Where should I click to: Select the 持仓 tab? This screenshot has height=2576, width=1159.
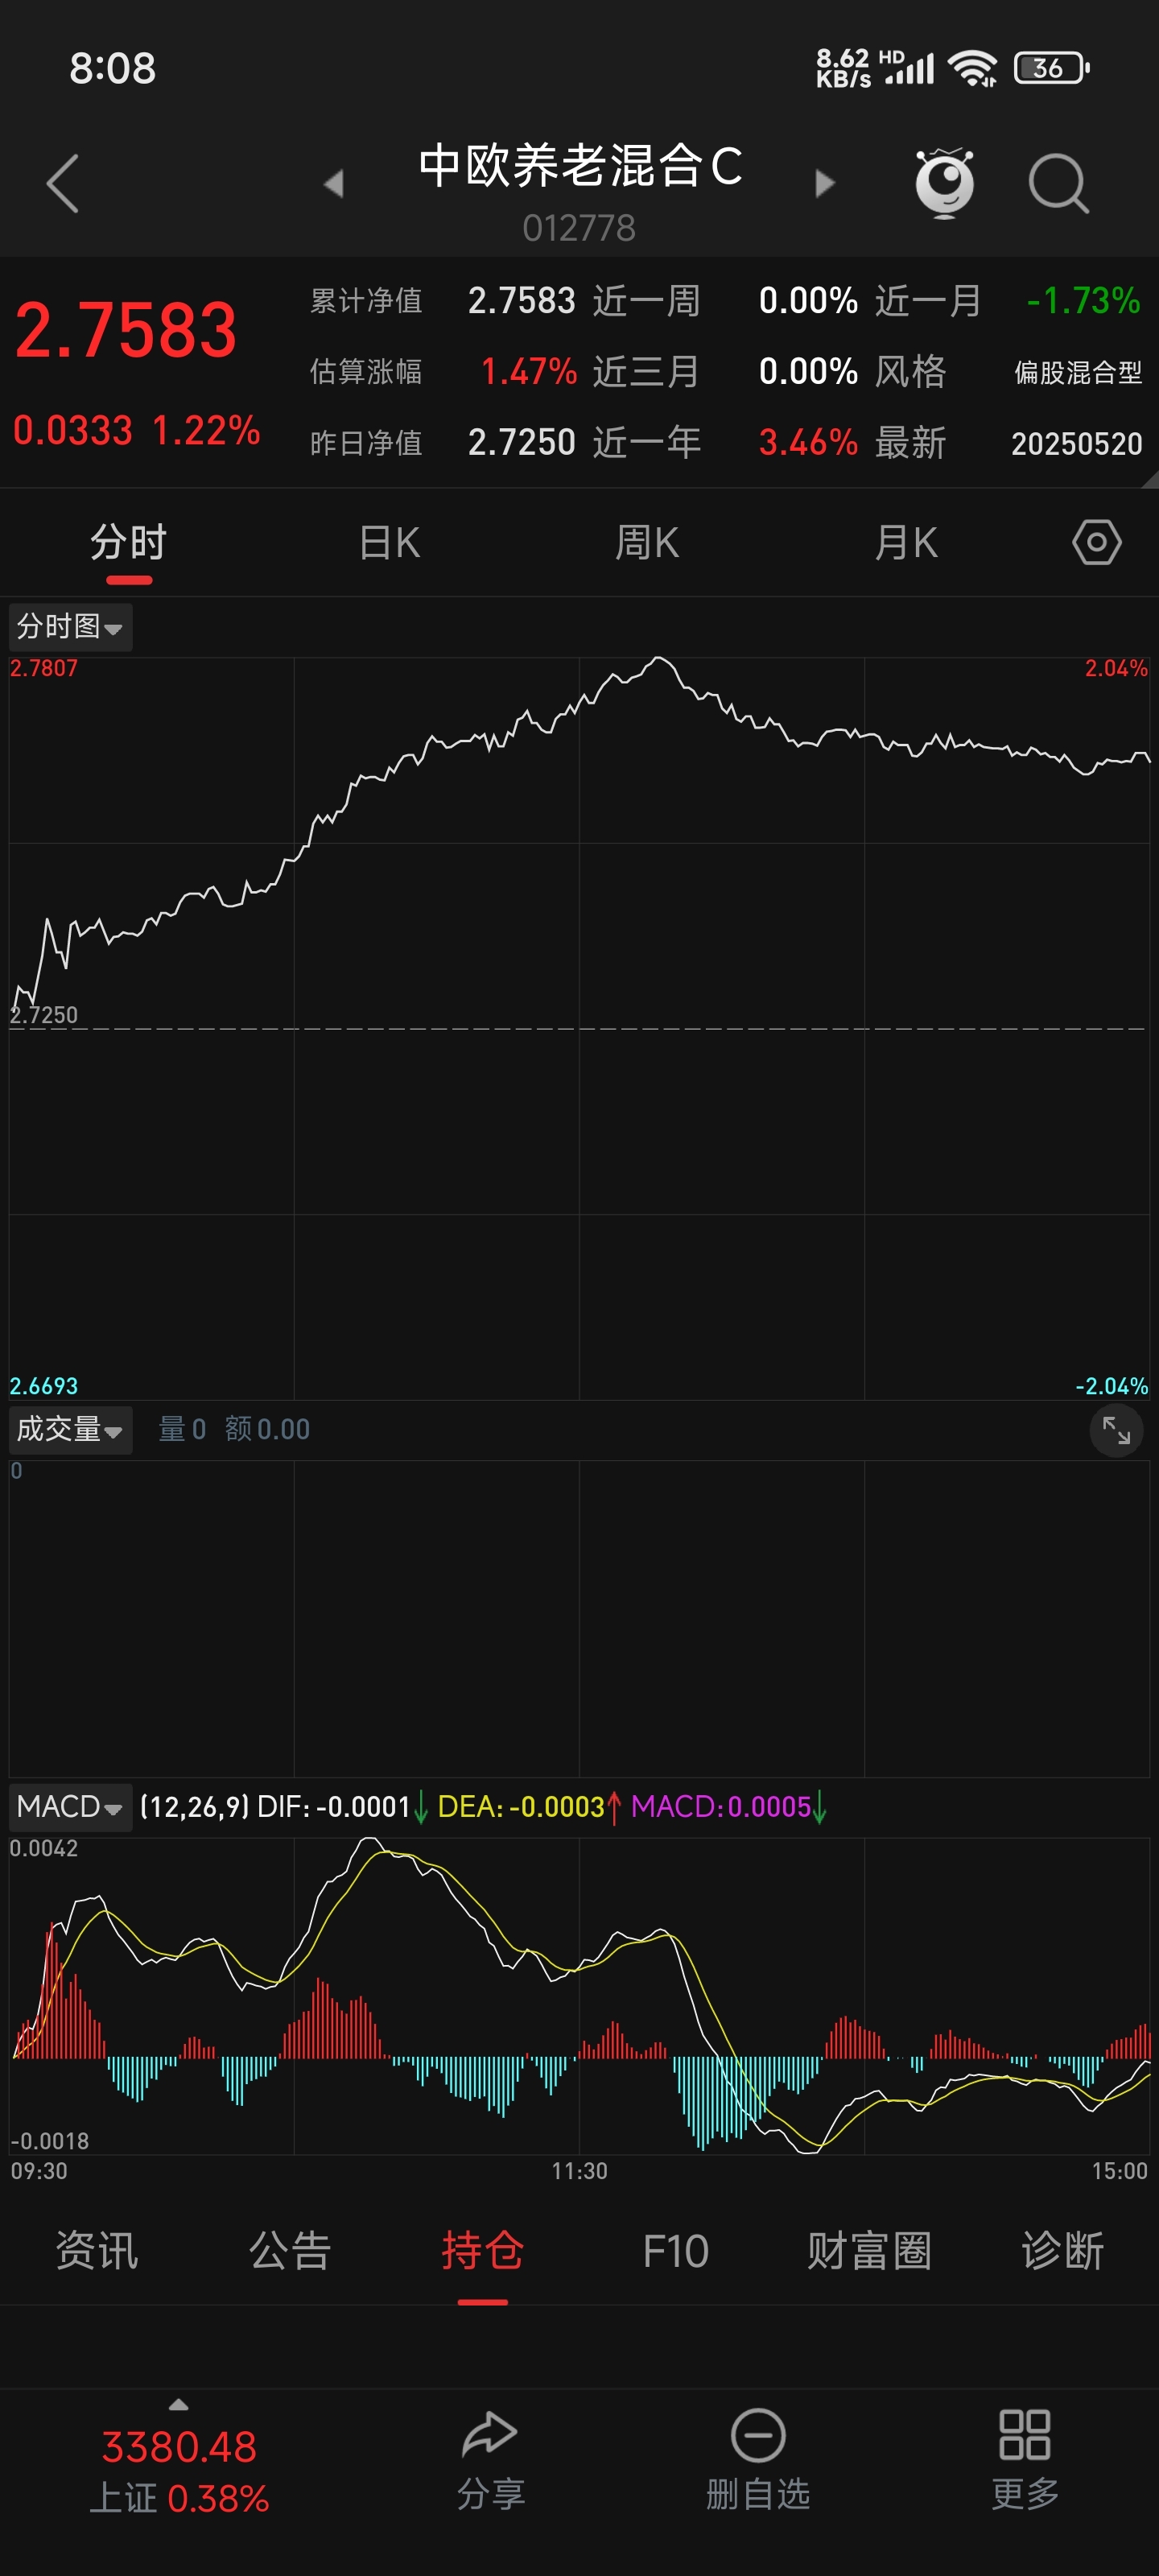(x=483, y=2251)
